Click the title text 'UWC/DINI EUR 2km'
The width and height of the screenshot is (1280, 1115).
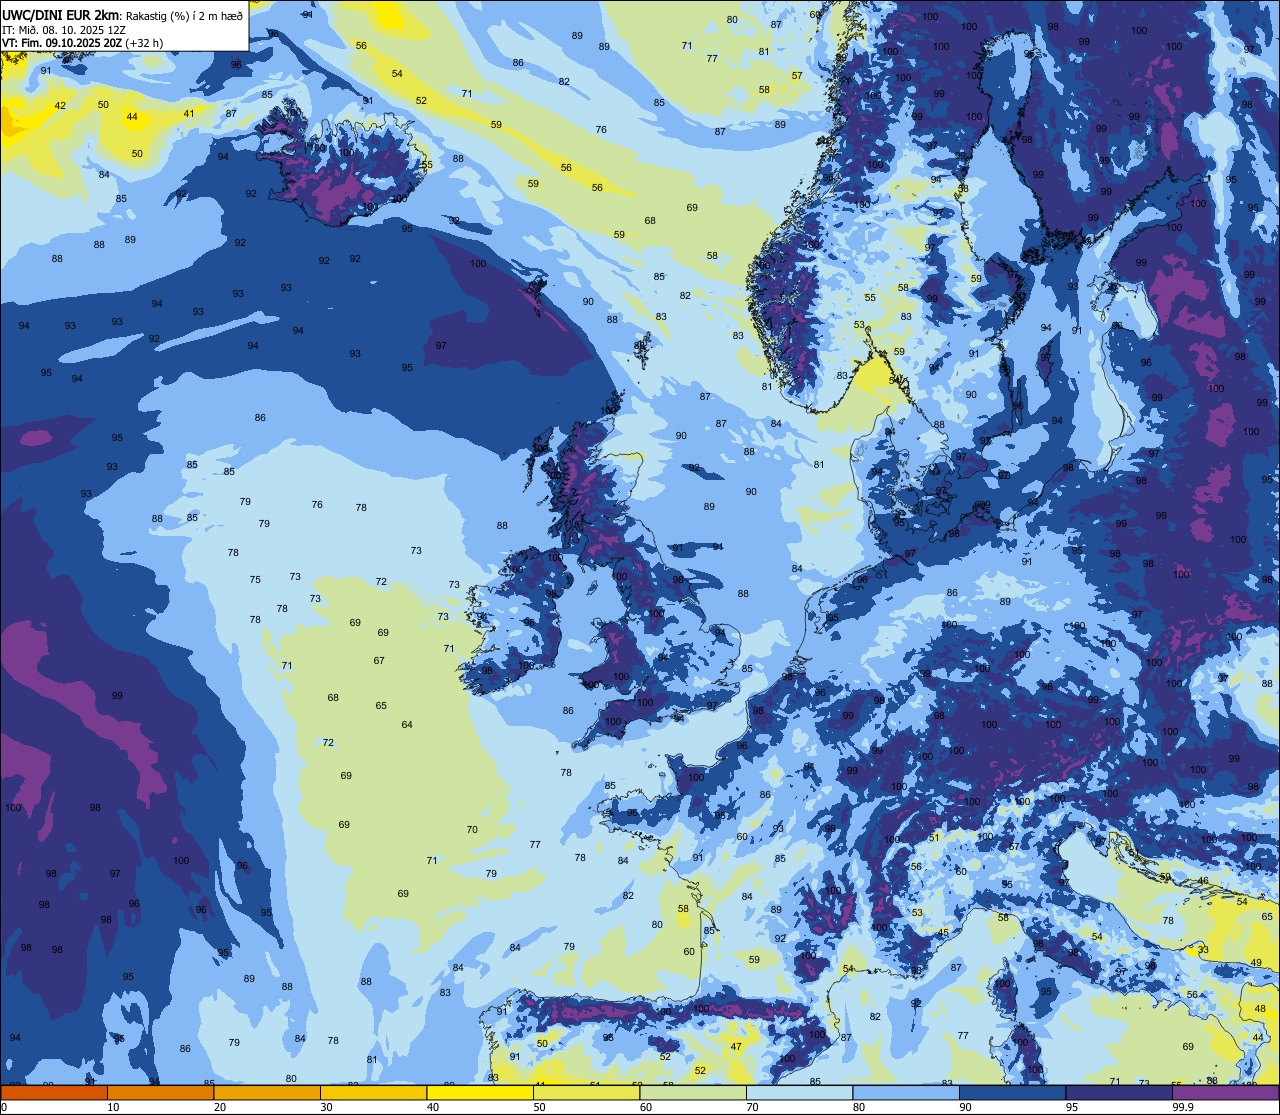click(60, 14)
